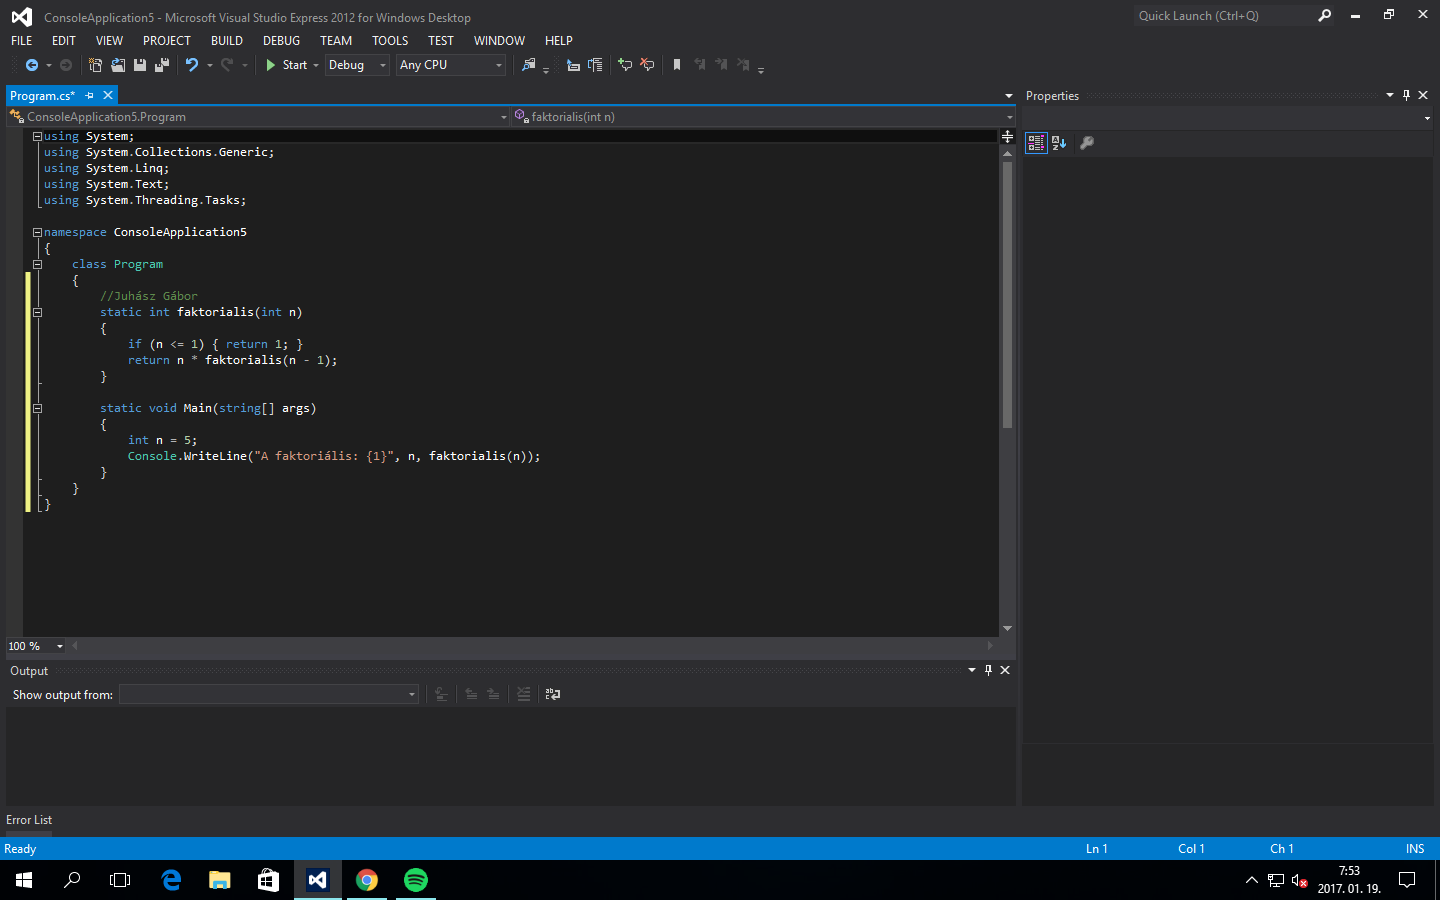The image size is (1440, 900).
Task: Collapse the faktorialis method block
Action: click(37, 312)
